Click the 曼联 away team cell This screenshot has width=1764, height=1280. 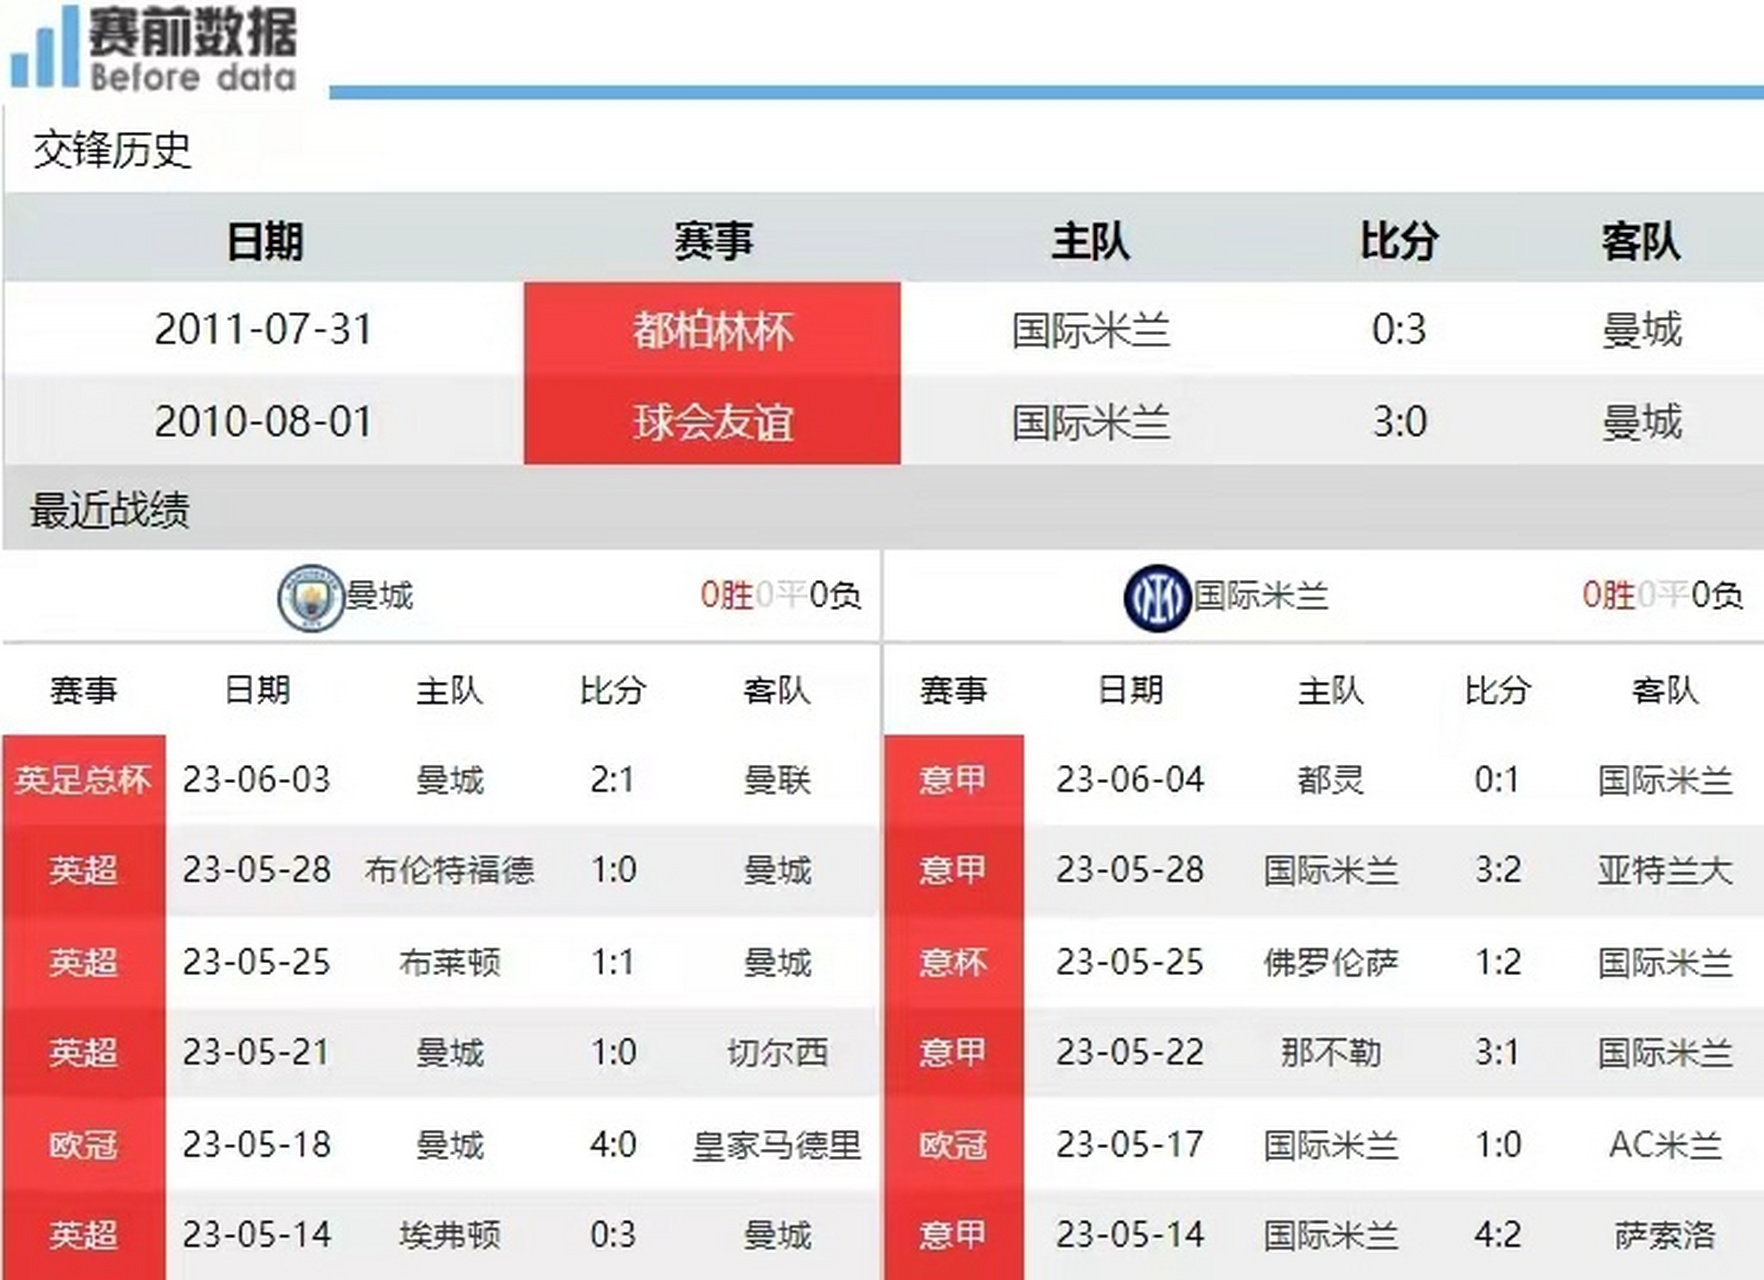click(x=777, y=779)
